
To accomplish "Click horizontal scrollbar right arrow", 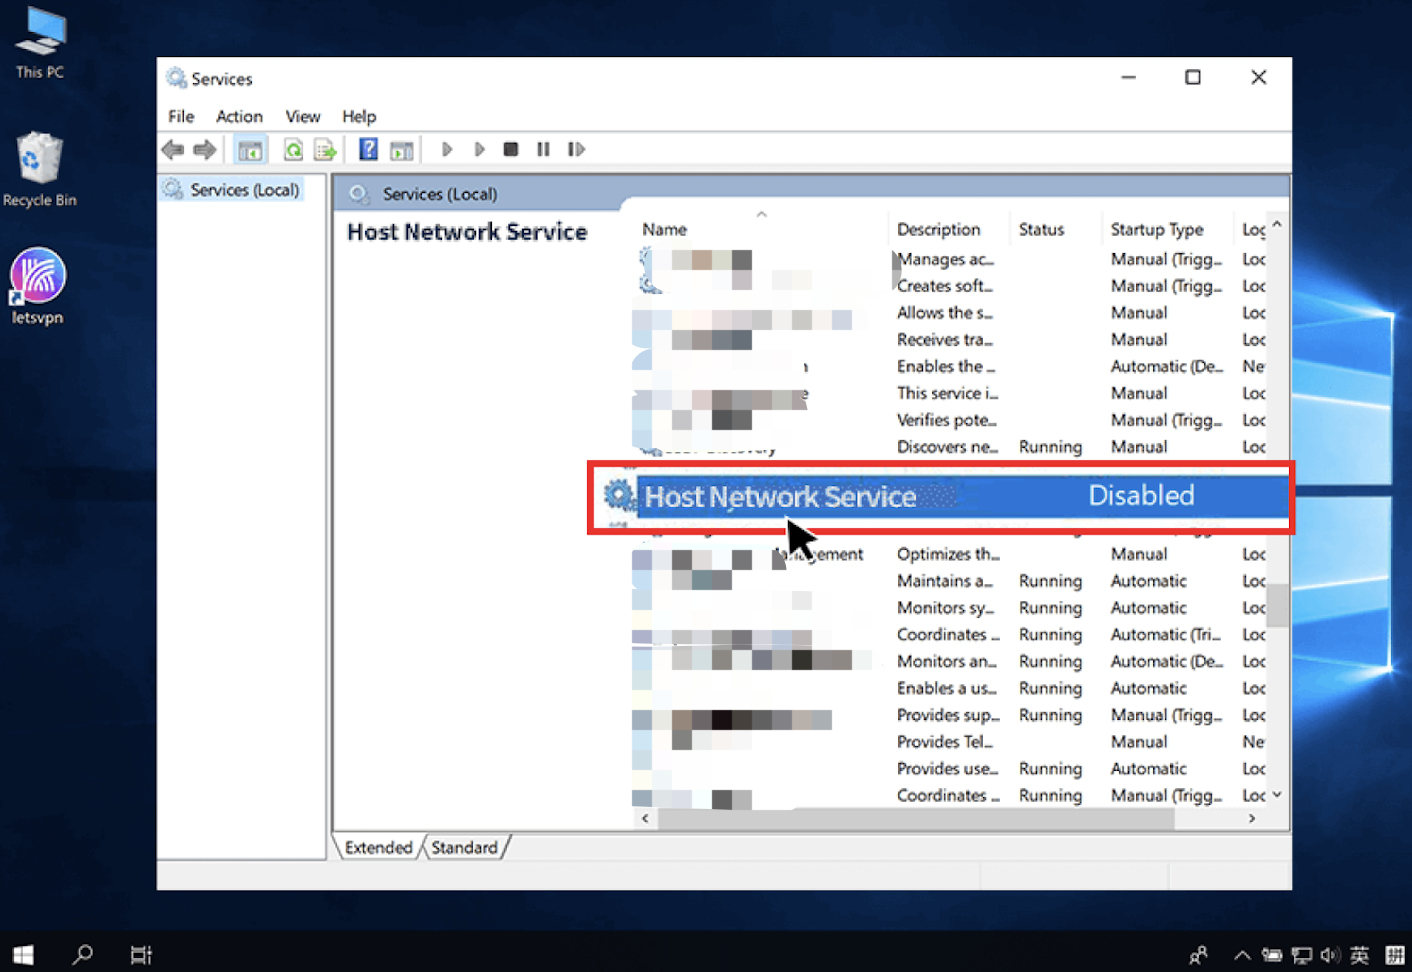I will 1252,818.
